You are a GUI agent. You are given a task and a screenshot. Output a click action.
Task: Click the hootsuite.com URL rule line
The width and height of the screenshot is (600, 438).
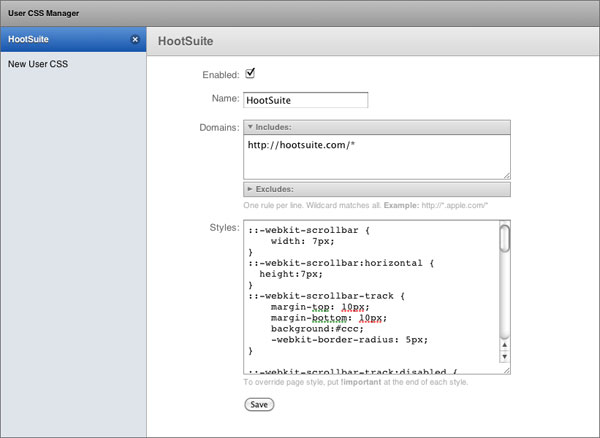301,146
